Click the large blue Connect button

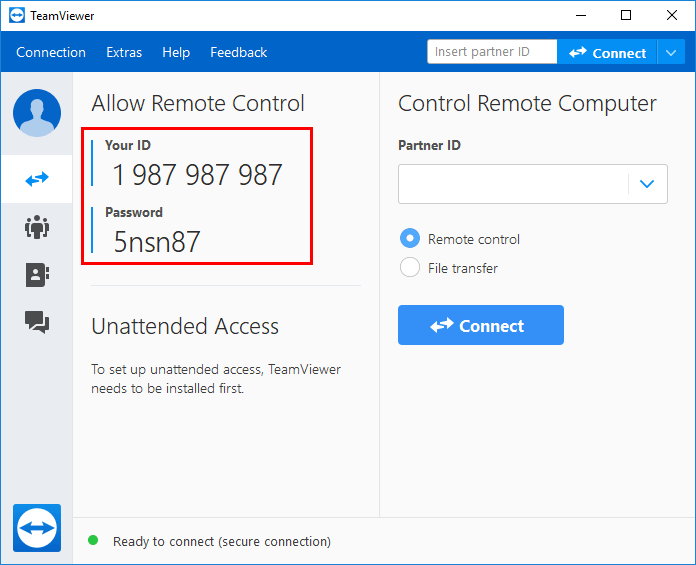[x=481, y=325]
